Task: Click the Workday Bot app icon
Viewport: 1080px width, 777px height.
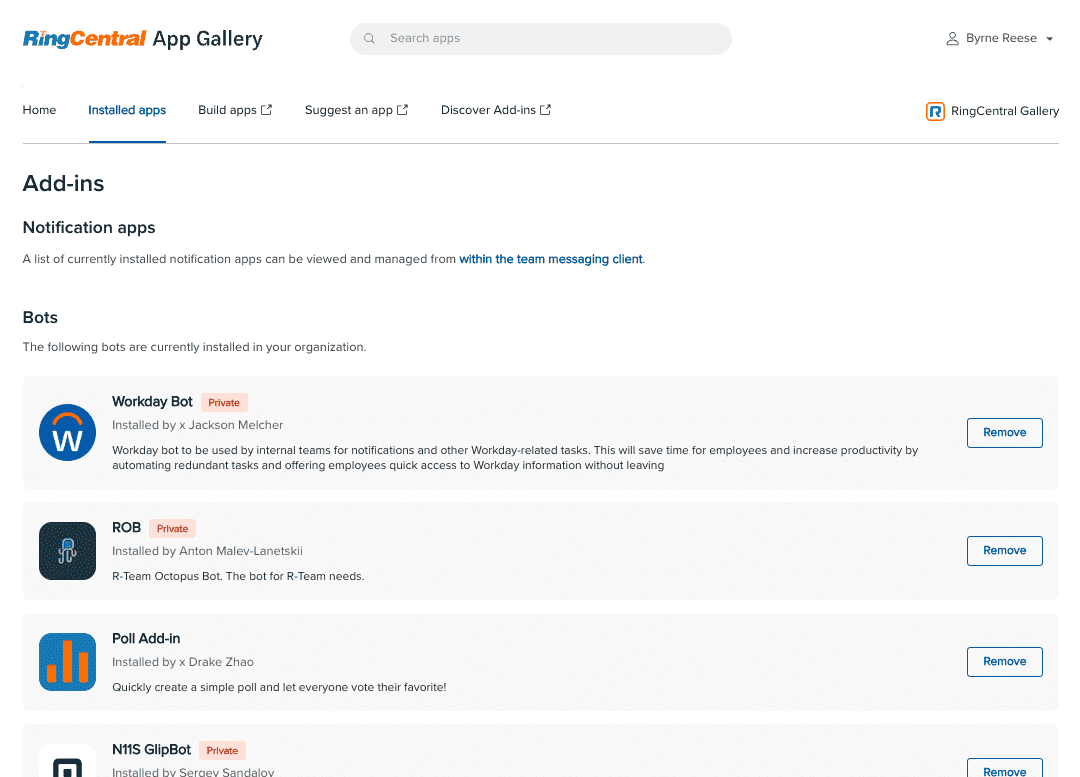Action: [67, 433]
